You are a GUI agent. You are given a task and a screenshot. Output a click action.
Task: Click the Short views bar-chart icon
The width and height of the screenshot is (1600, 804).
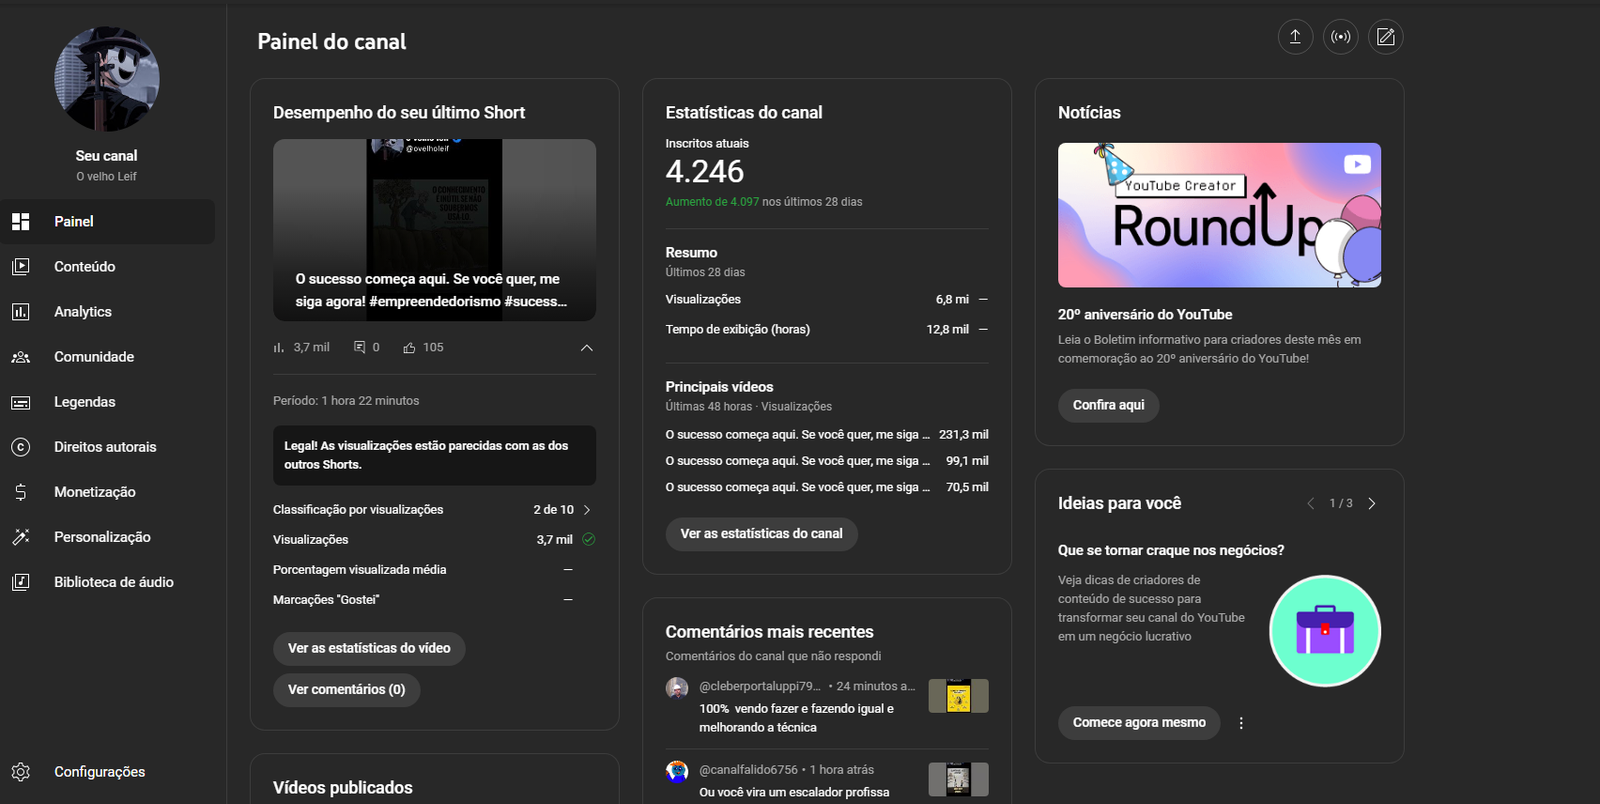279,348
